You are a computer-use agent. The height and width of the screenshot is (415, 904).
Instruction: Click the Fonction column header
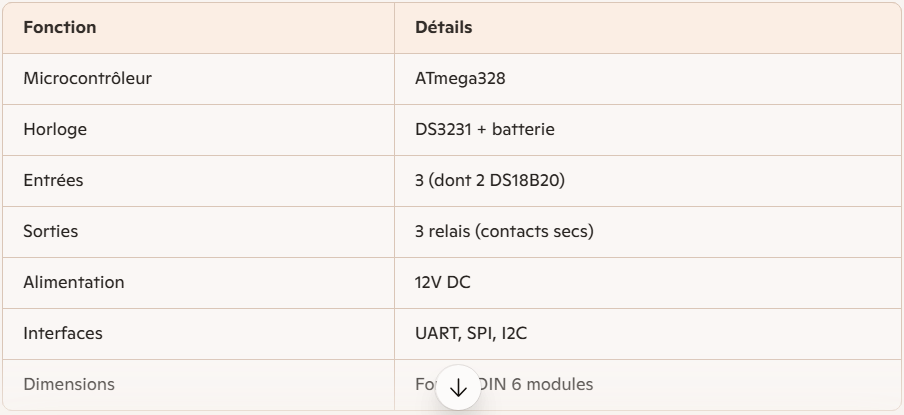[60, 28]
